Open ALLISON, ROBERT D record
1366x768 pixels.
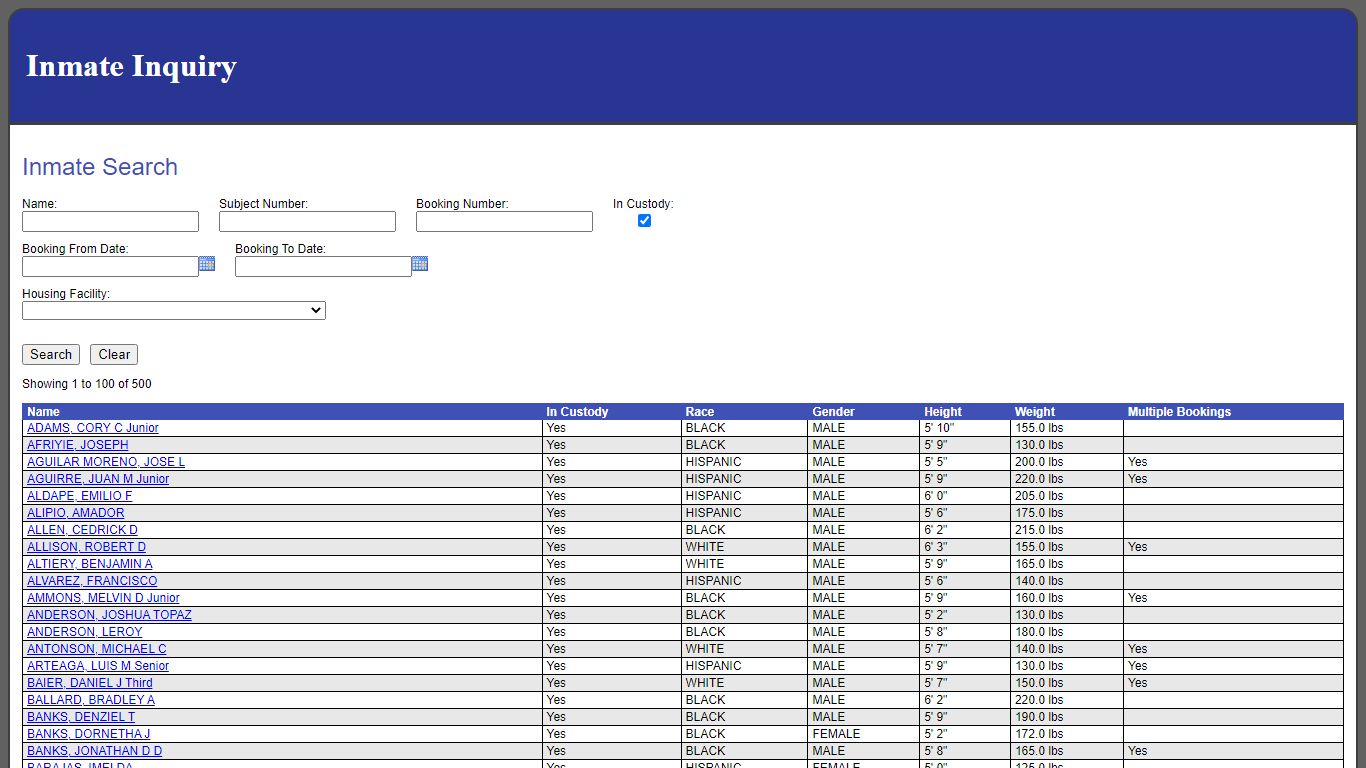coord(87,547)
